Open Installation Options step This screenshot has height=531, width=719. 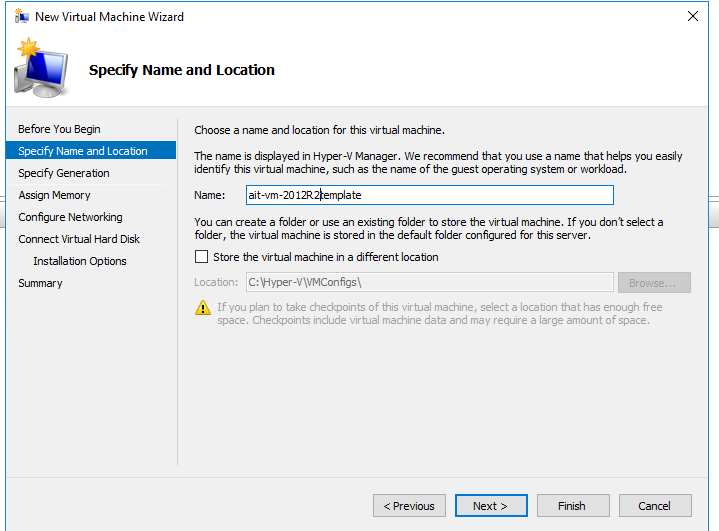80,261
